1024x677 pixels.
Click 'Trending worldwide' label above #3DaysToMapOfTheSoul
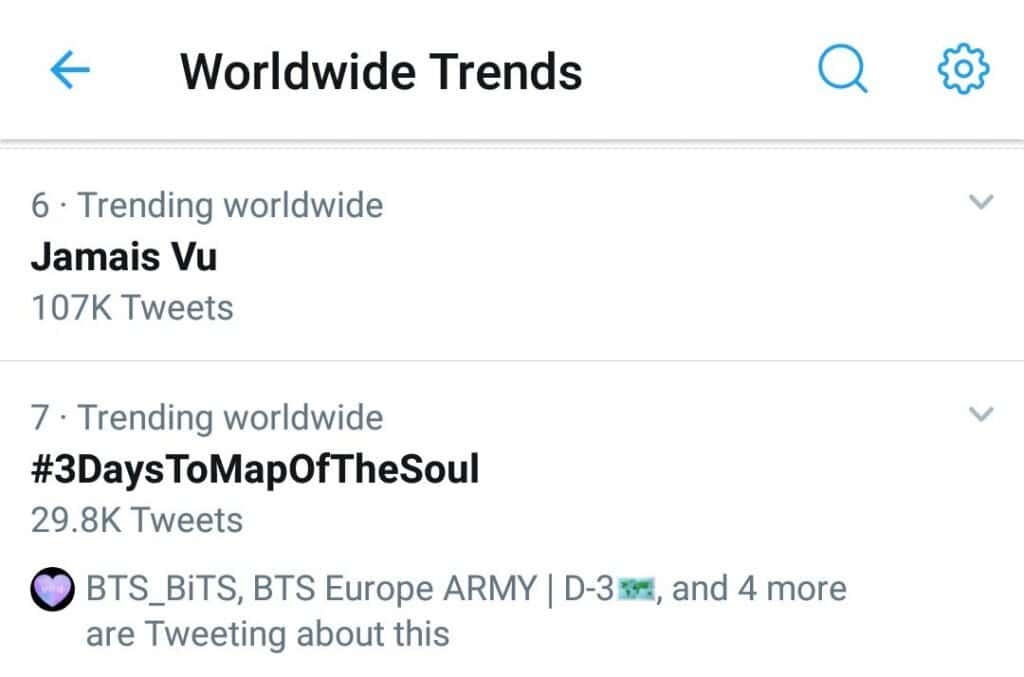[230, 417]
